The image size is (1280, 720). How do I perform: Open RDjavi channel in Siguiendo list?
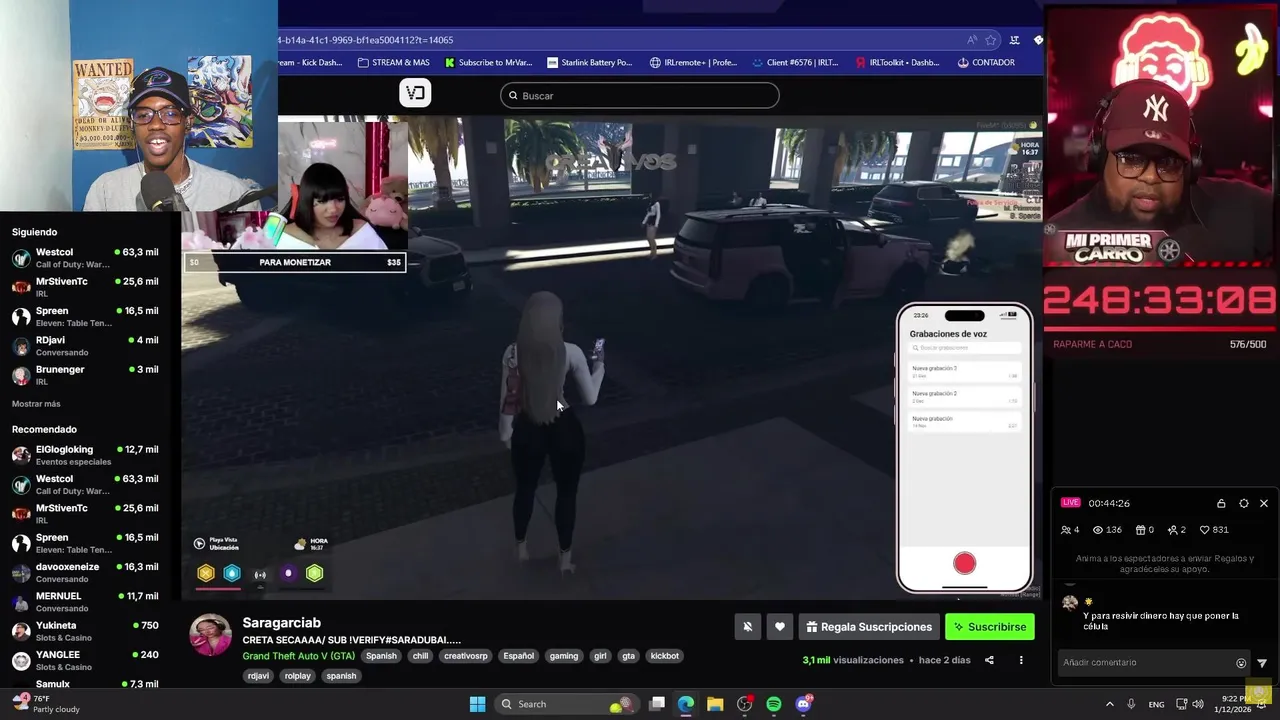click(85, 346)
